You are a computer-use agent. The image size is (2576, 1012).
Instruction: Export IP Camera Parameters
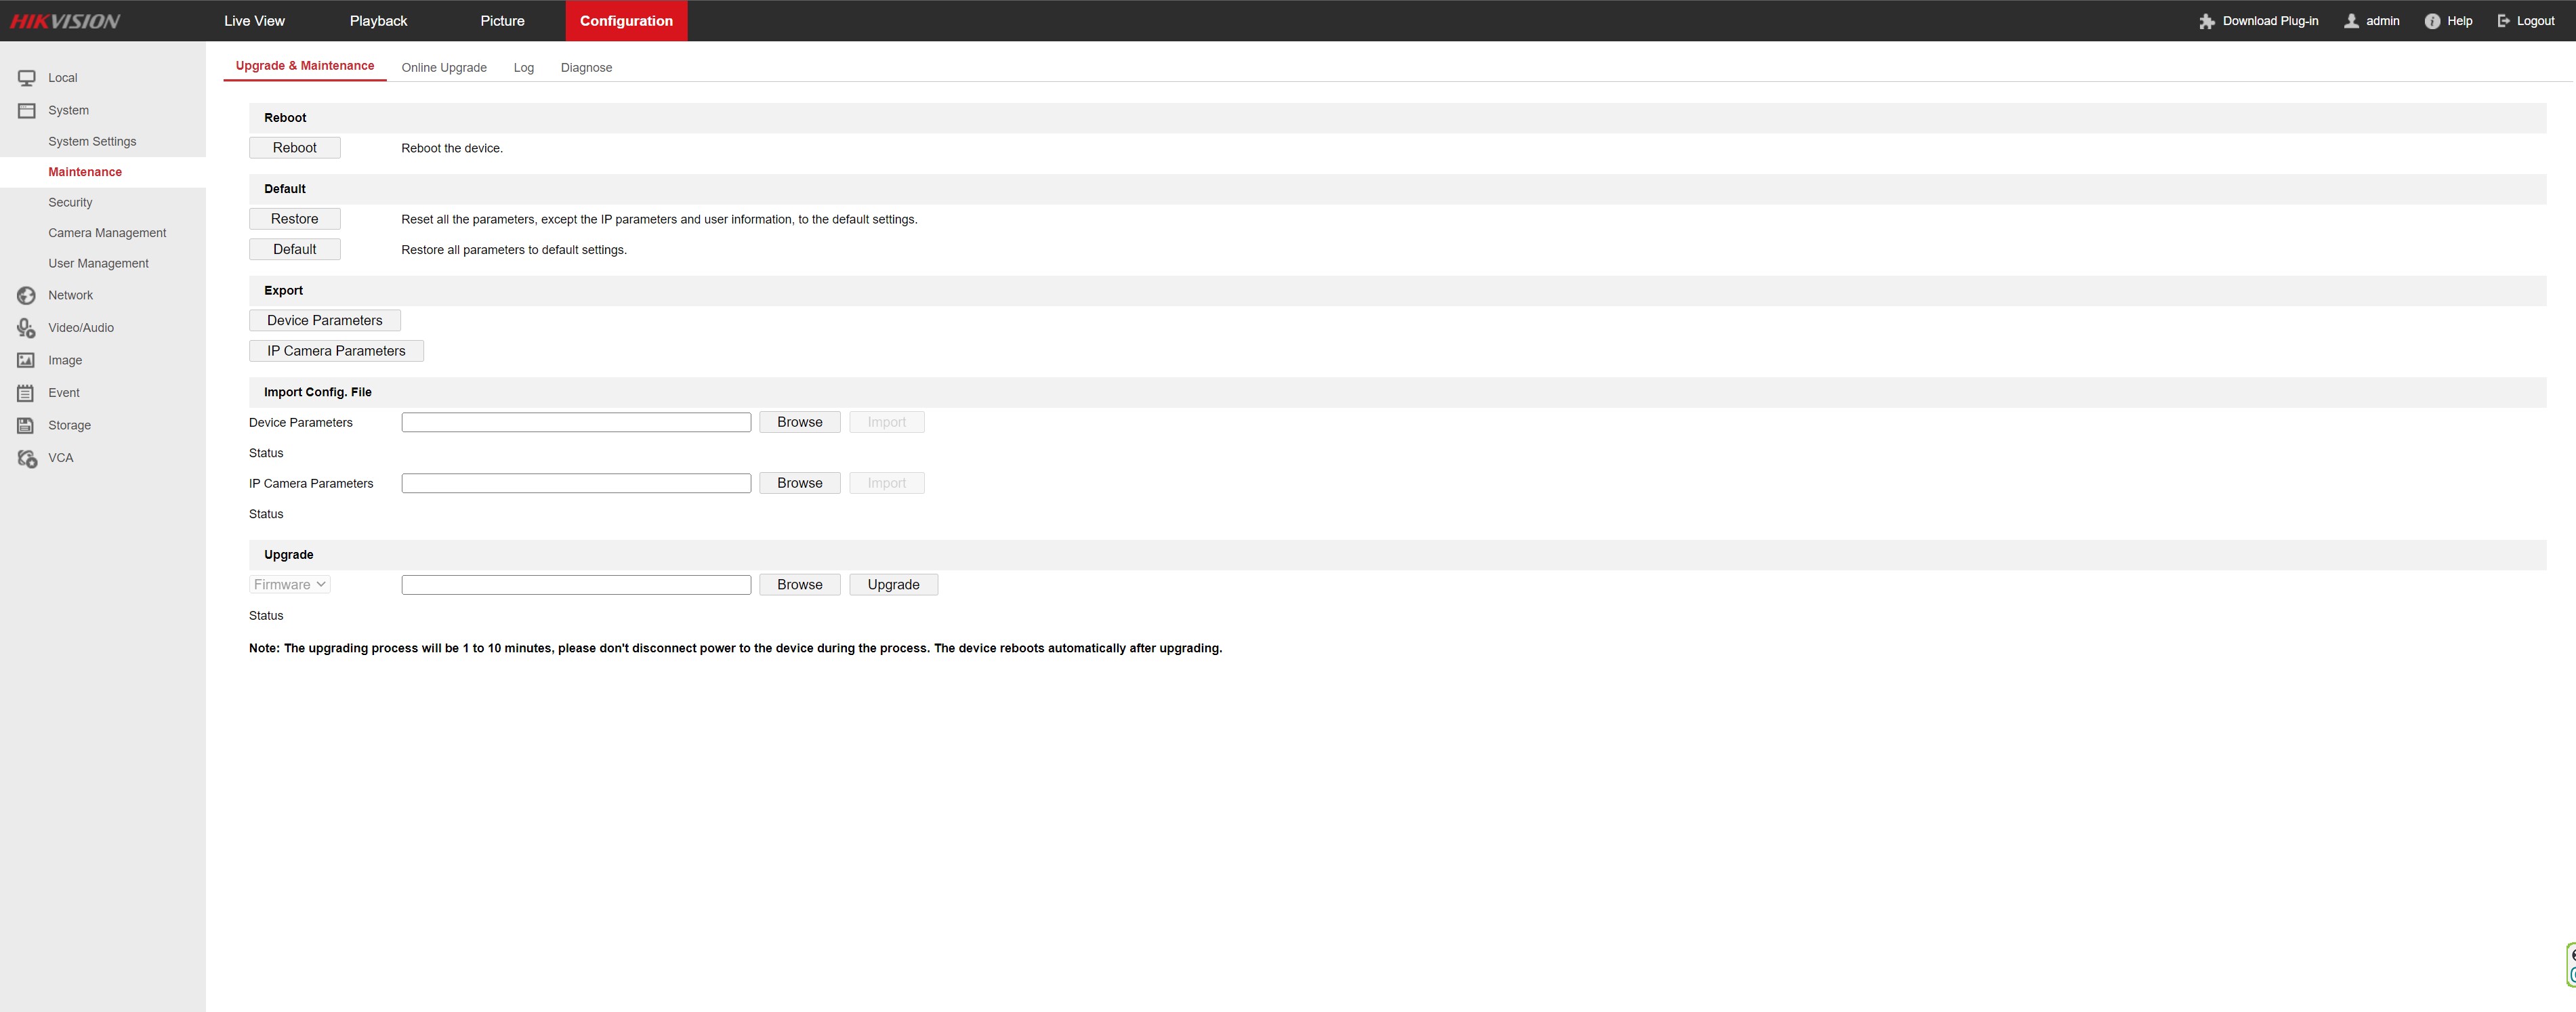click(x=336, y=351)
